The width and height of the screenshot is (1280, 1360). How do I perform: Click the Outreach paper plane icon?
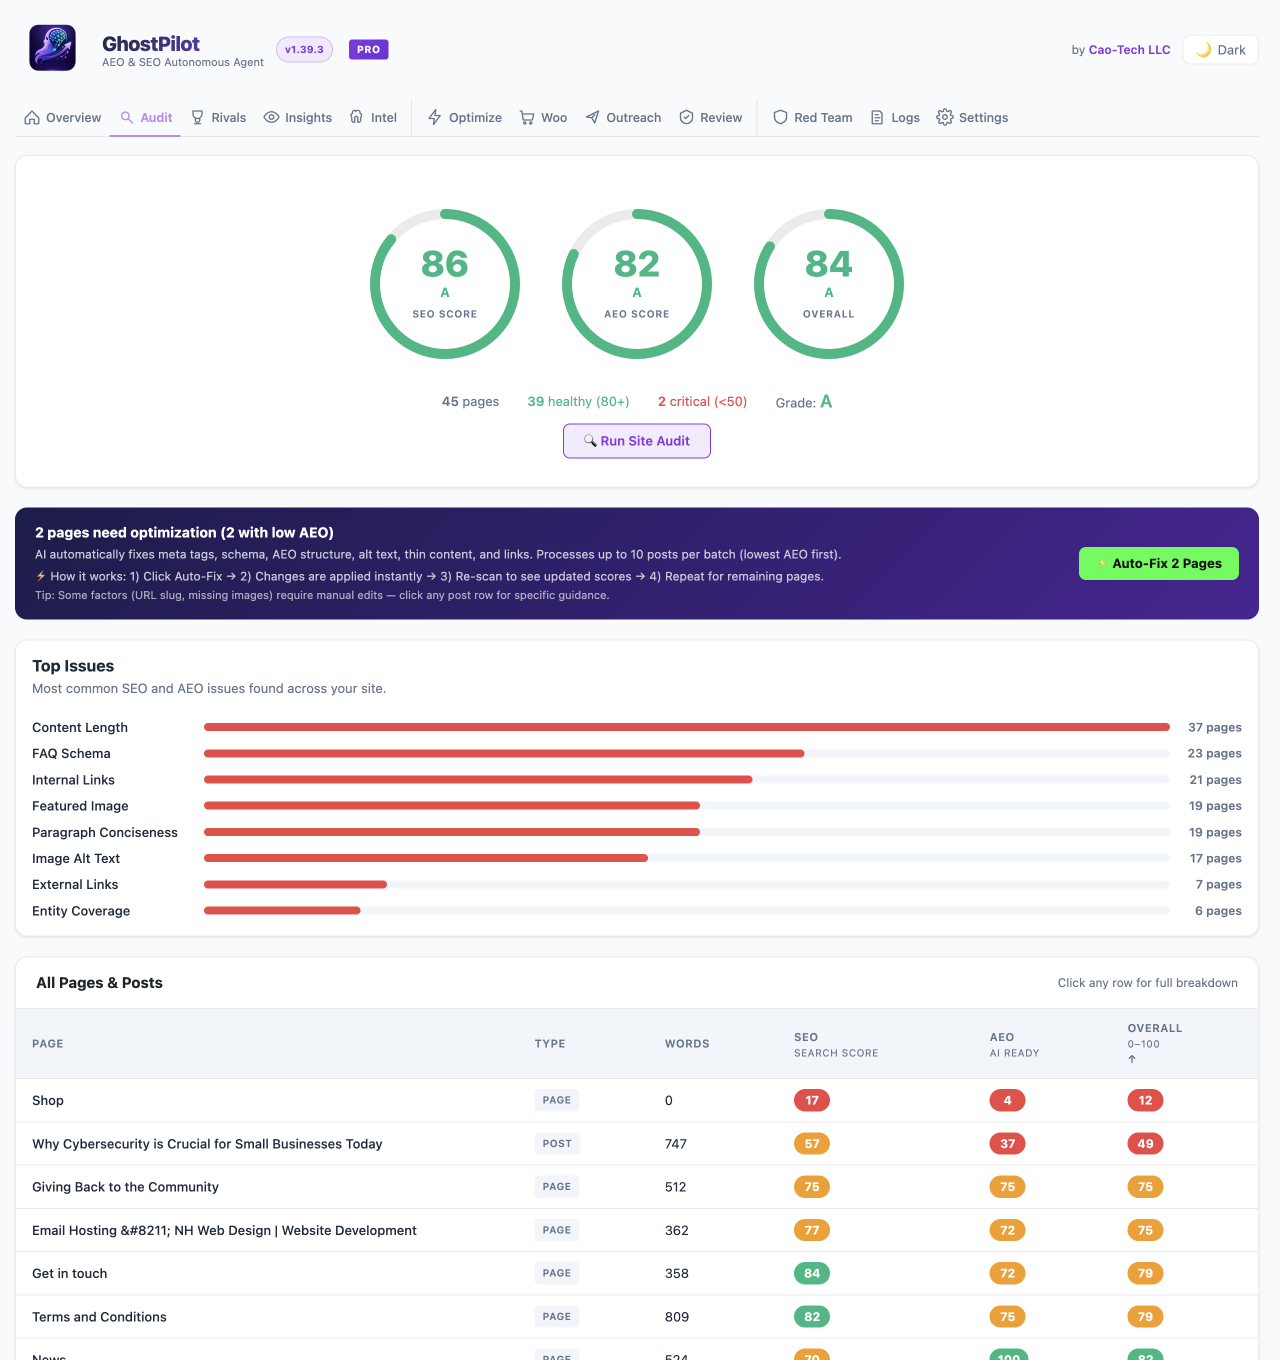[x=593, y=117]
